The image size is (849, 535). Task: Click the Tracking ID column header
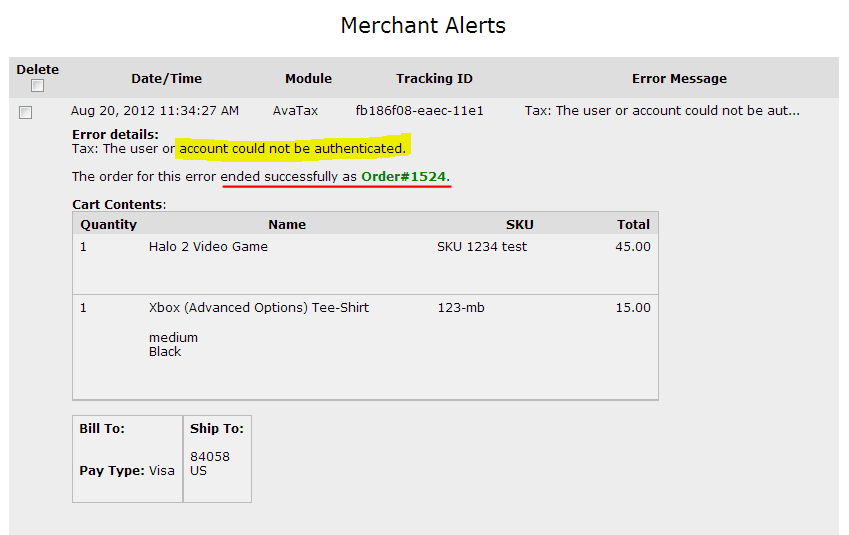pos(434,79)
